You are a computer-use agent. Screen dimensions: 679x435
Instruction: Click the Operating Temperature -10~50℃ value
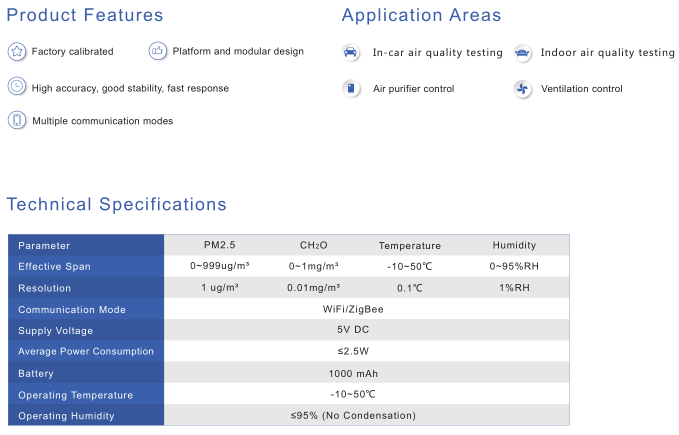pyautogui.click(x=353, y=394)
